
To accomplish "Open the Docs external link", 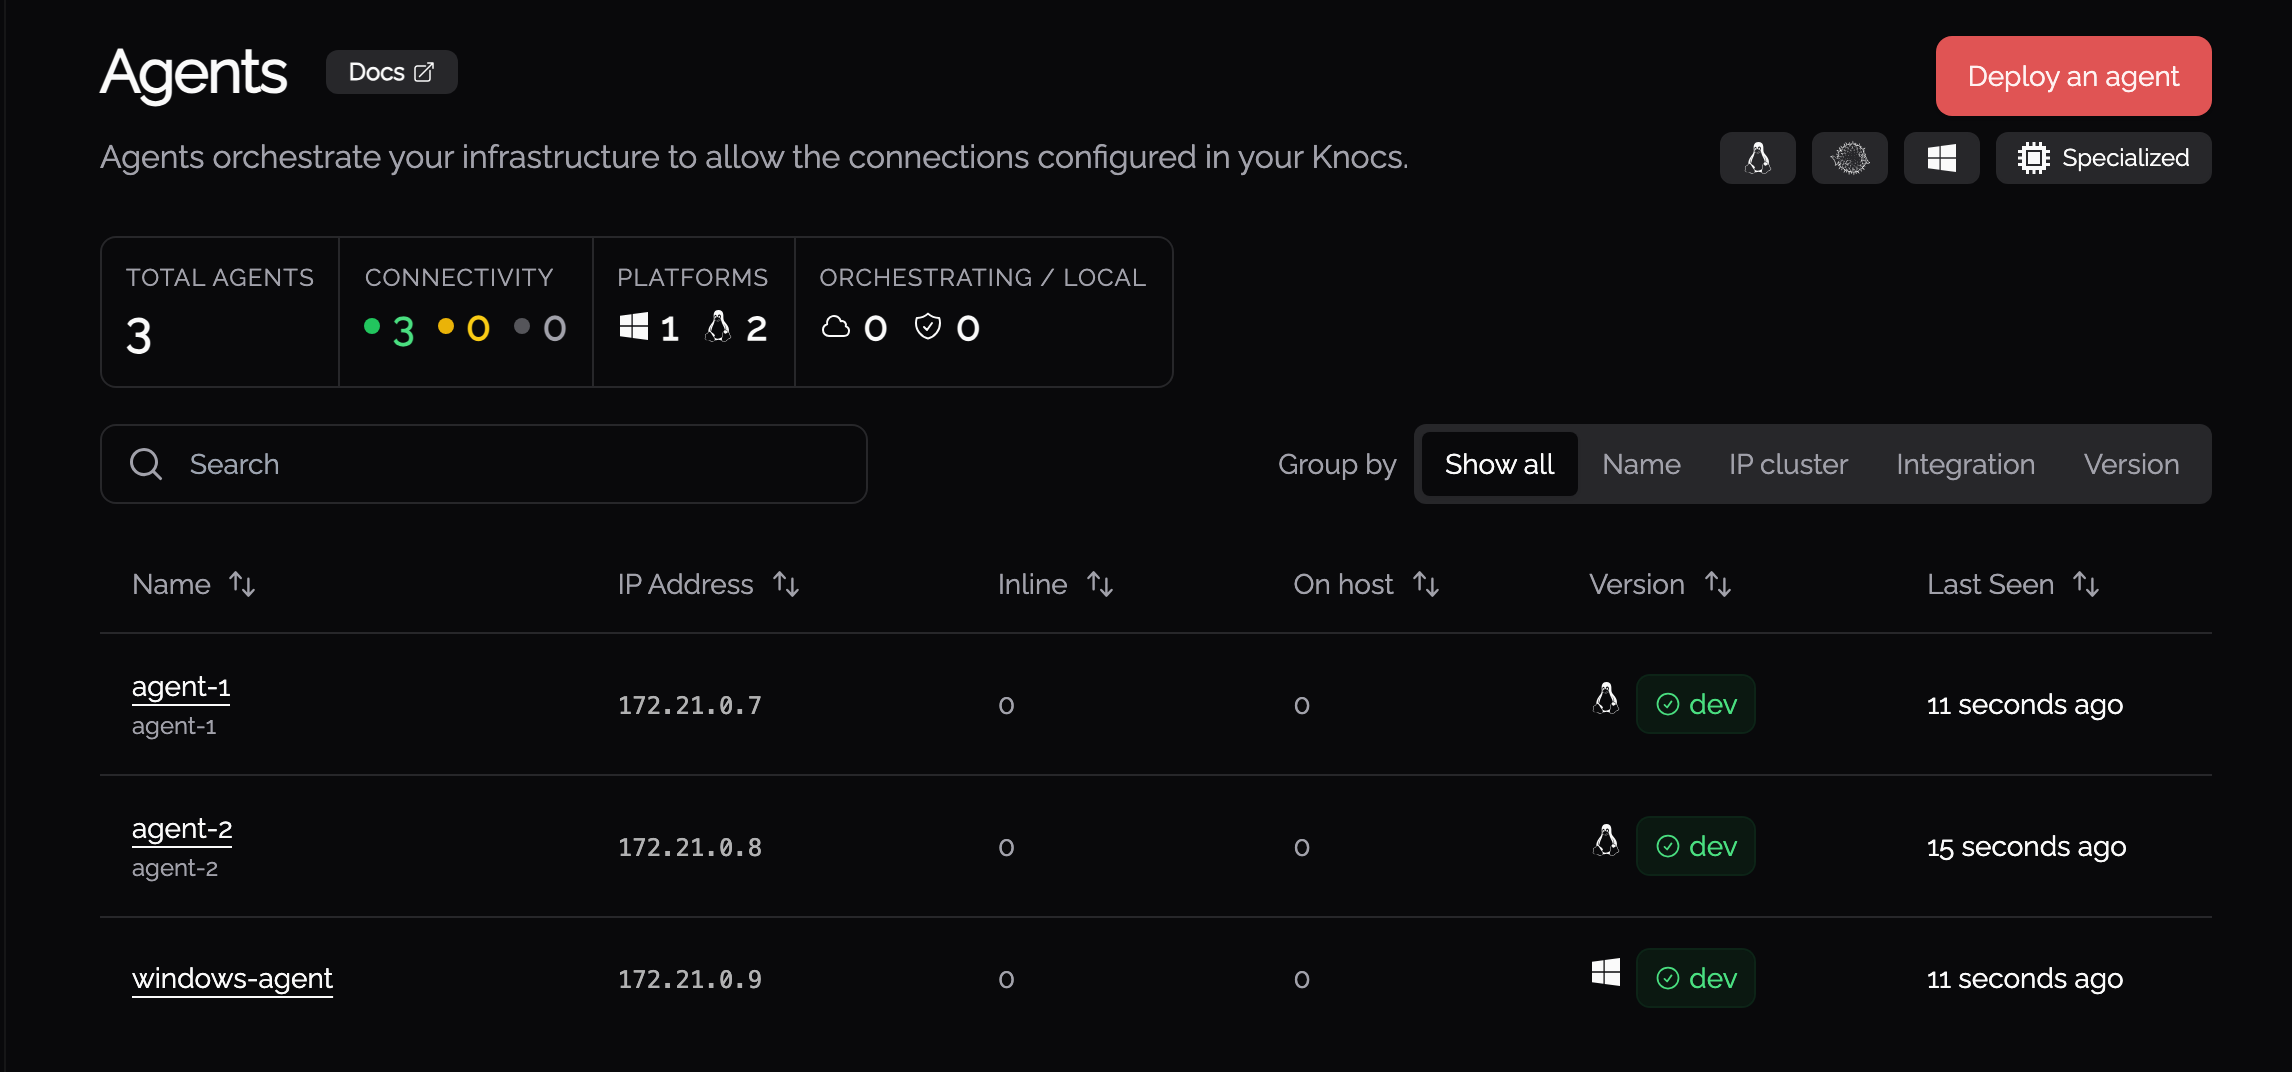I will [x=391, y=72].
